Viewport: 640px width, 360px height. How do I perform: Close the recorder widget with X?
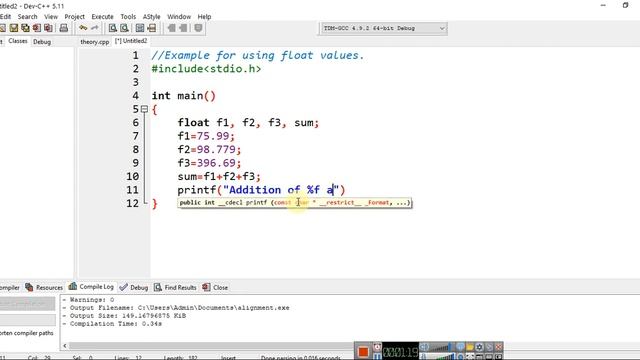pos(499,347)
